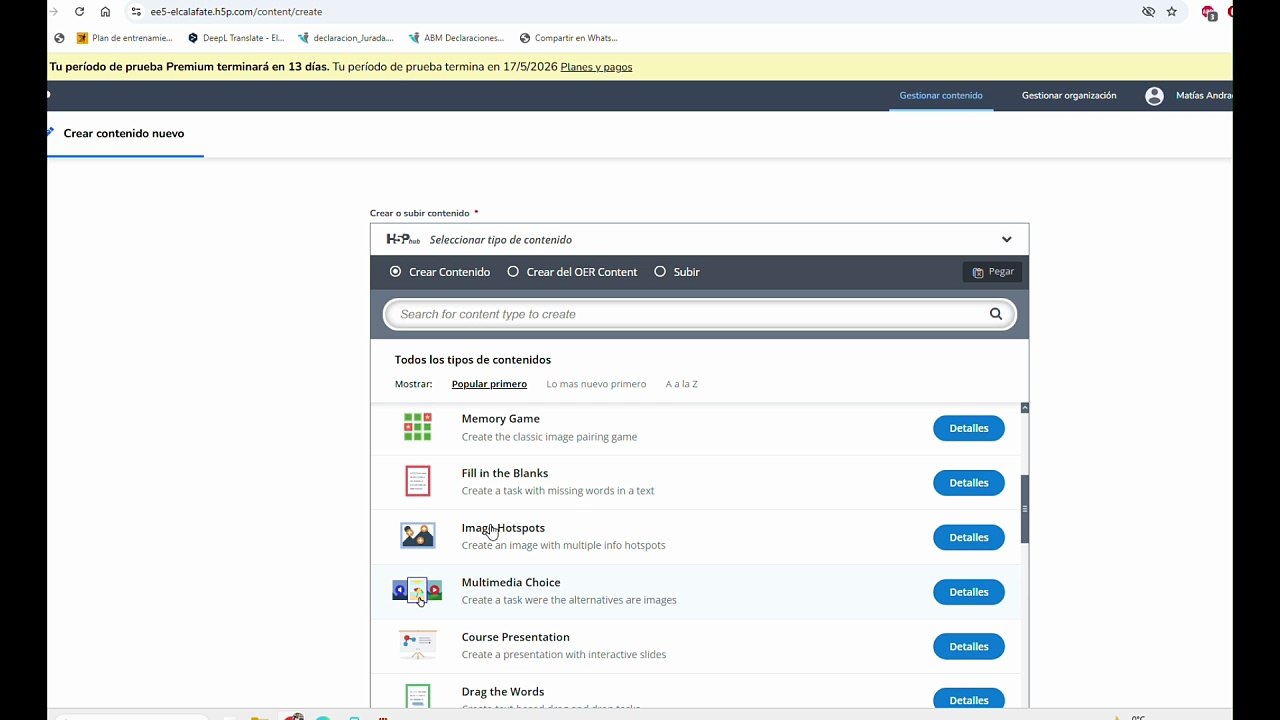The image size is (1280, 720).
Task: Click the Pegar button
Action: [993, 272]
